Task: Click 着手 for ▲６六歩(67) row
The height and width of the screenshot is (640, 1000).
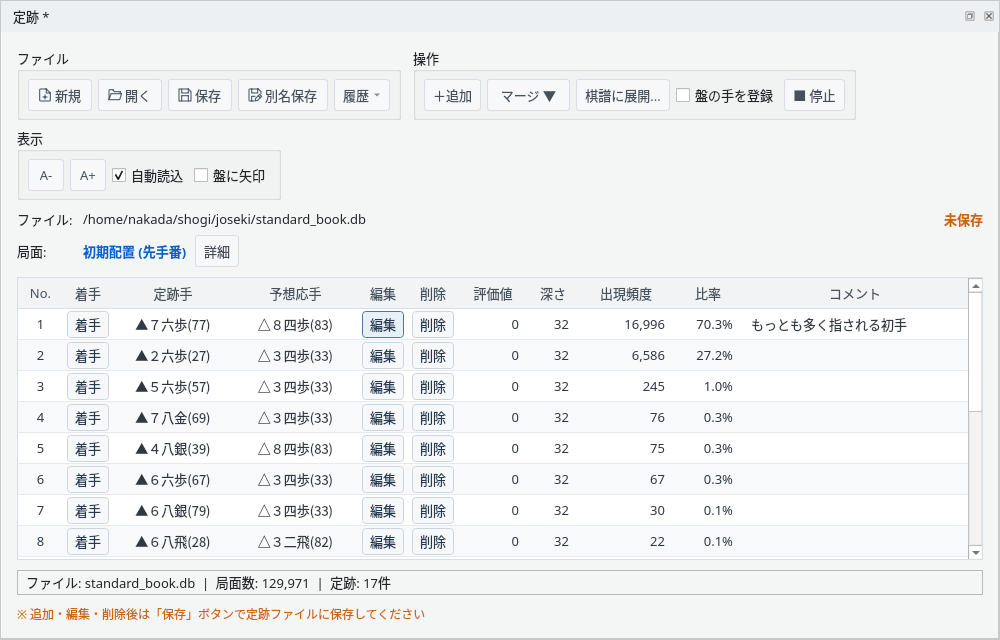Action: [88, 479]
